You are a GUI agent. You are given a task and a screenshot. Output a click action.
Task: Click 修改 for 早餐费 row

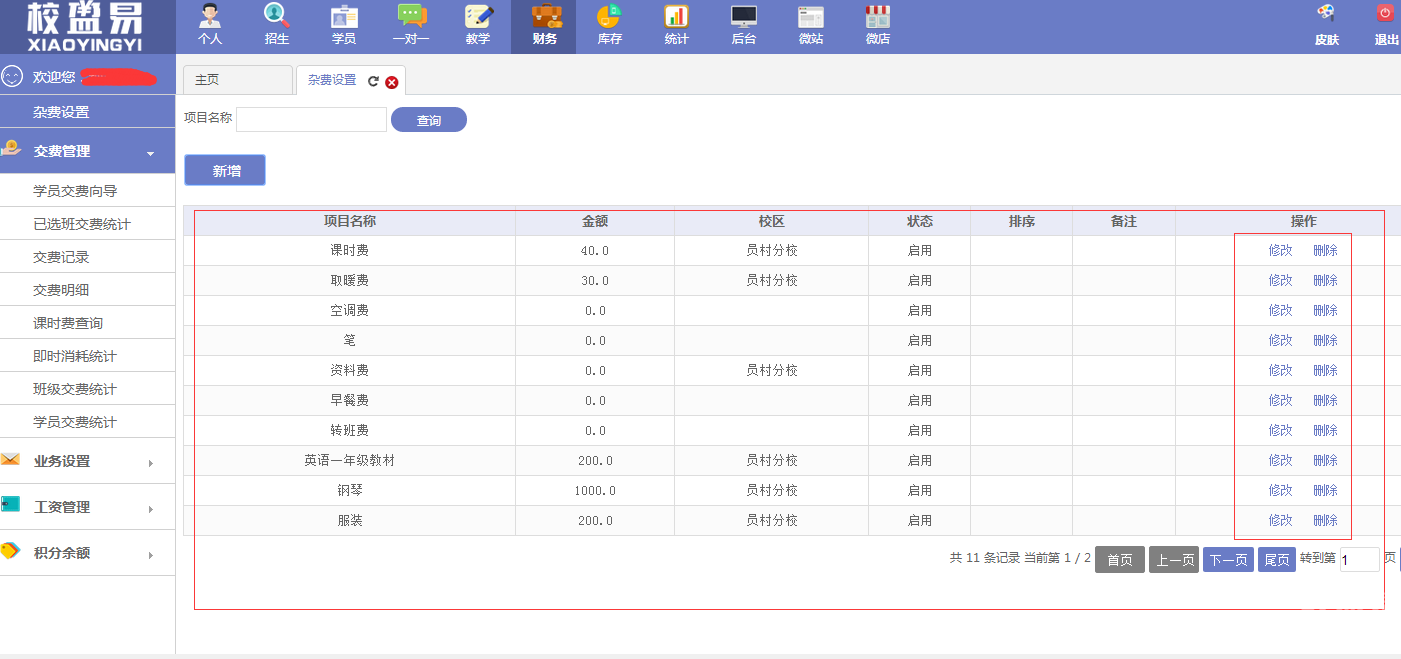click(x=1280, y=400)
